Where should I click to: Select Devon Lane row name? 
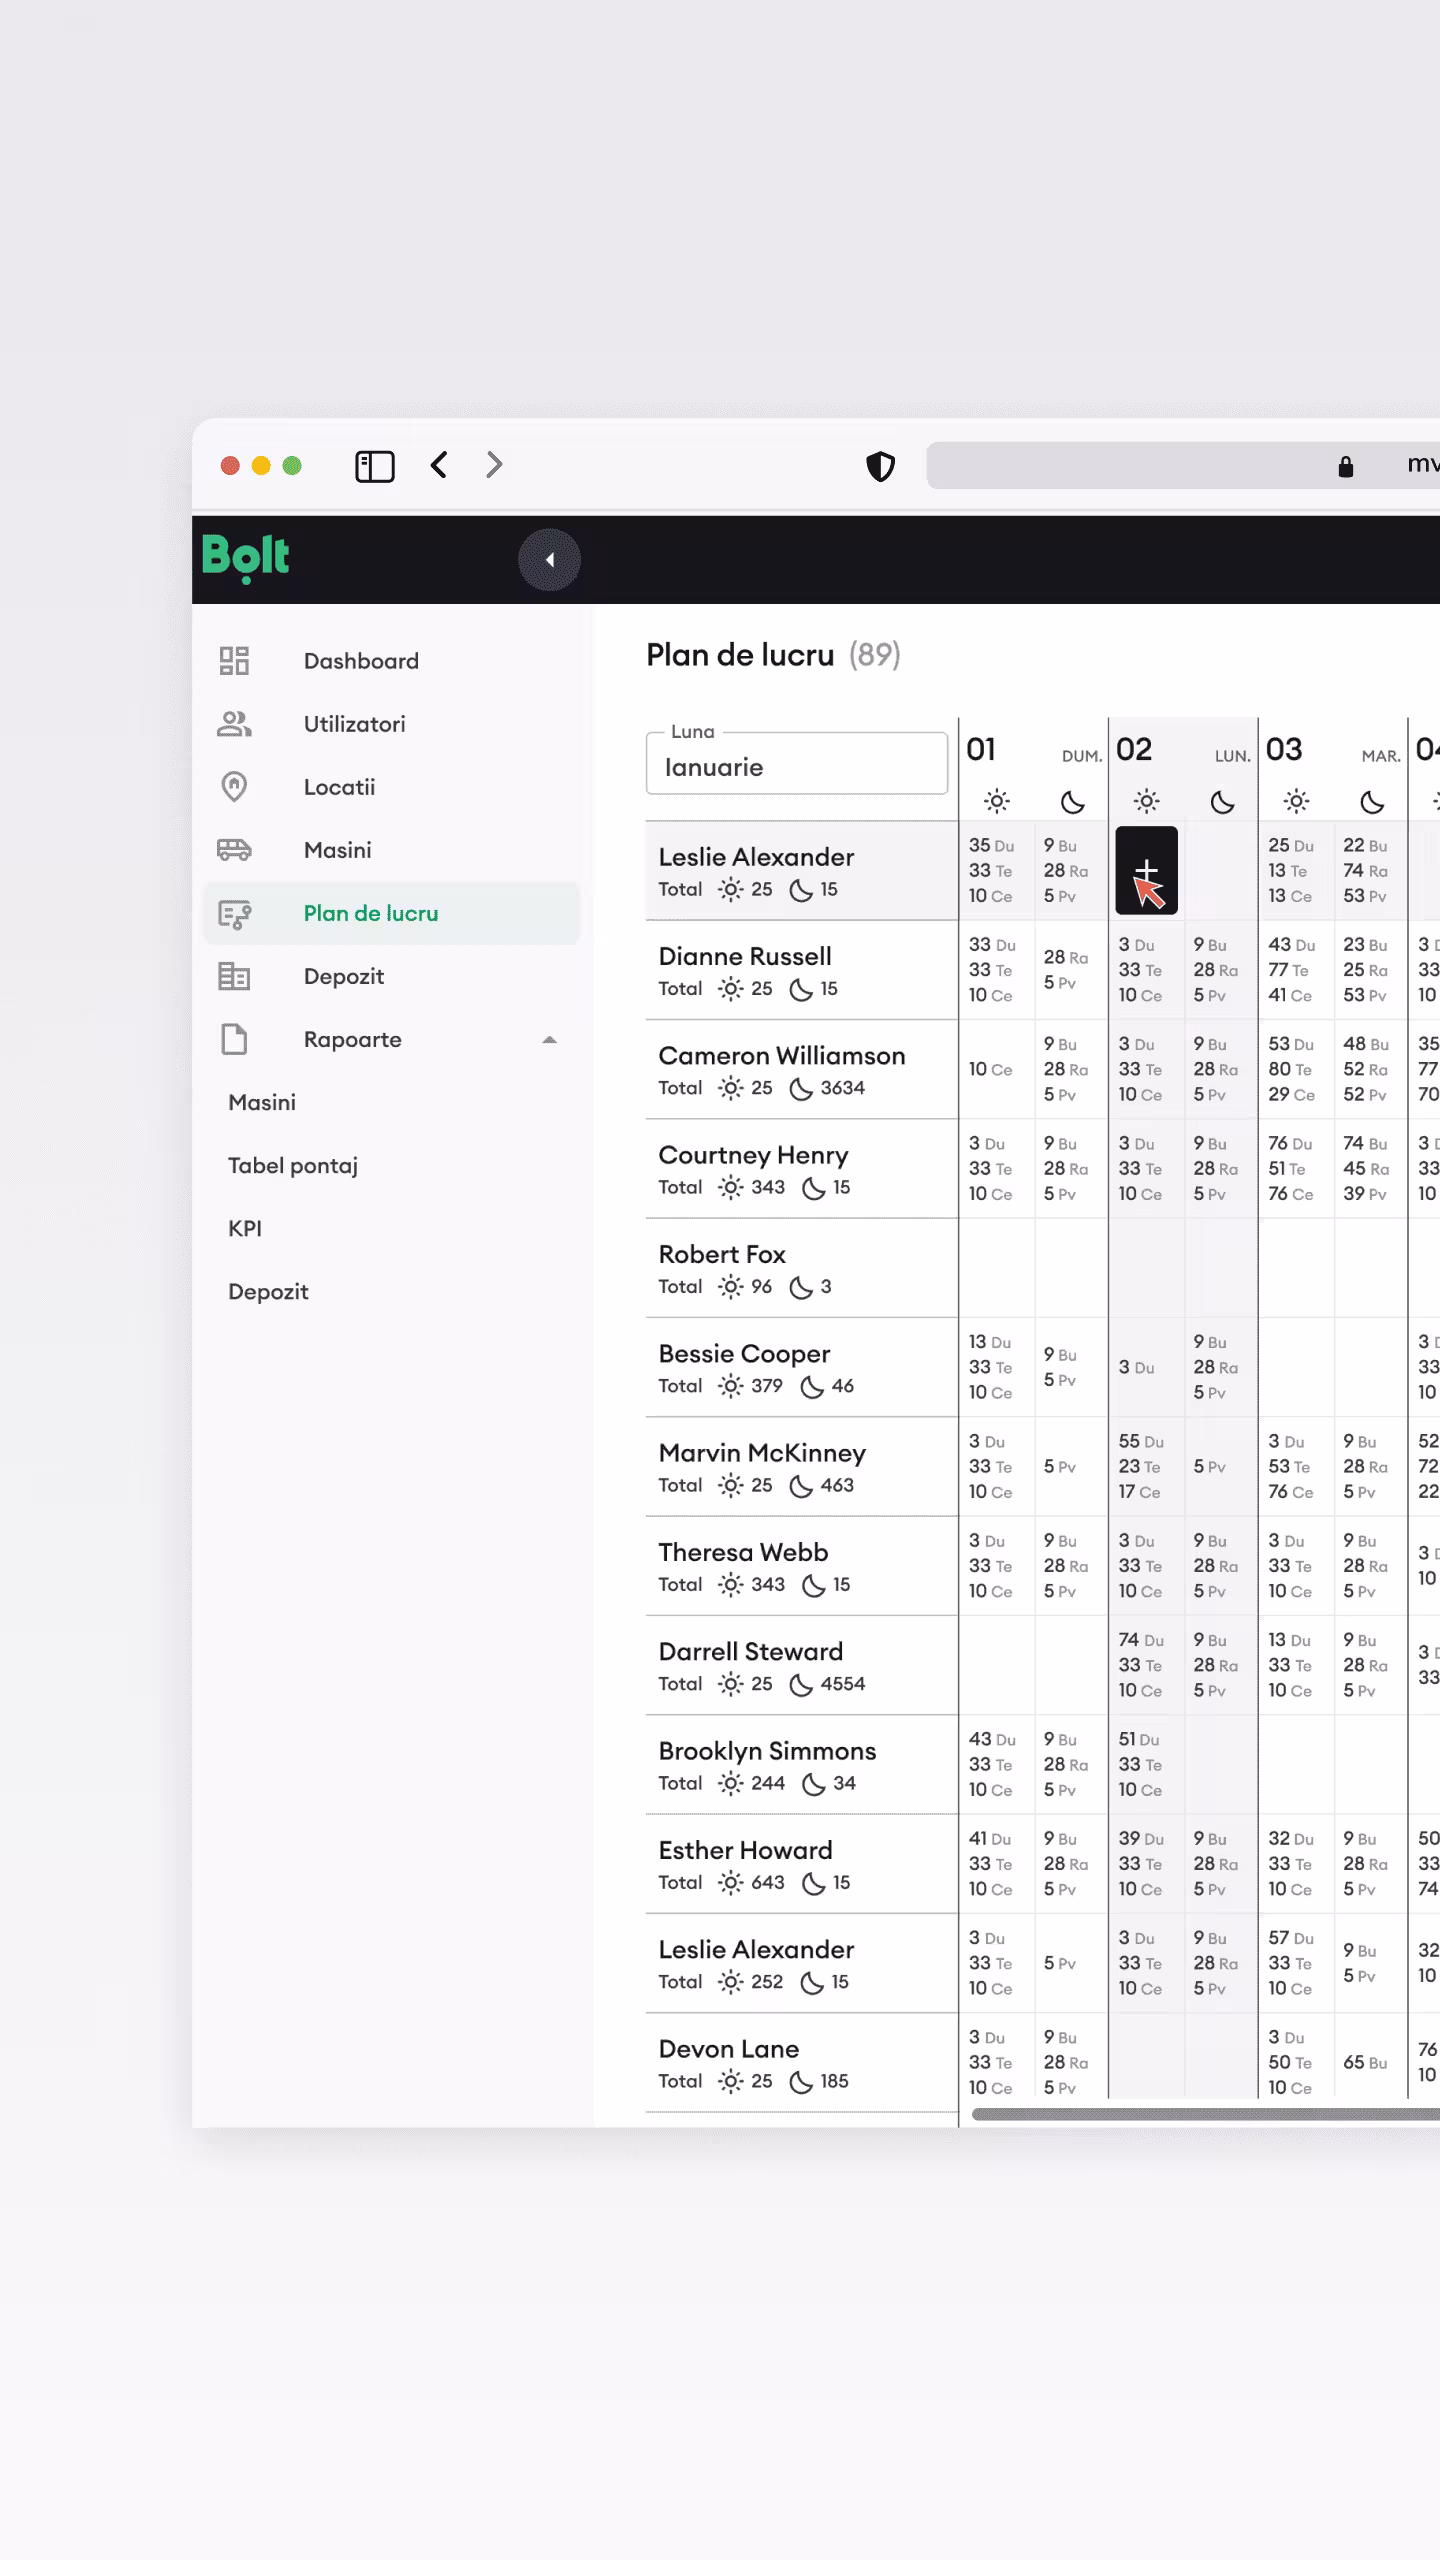coord(728,2049)
